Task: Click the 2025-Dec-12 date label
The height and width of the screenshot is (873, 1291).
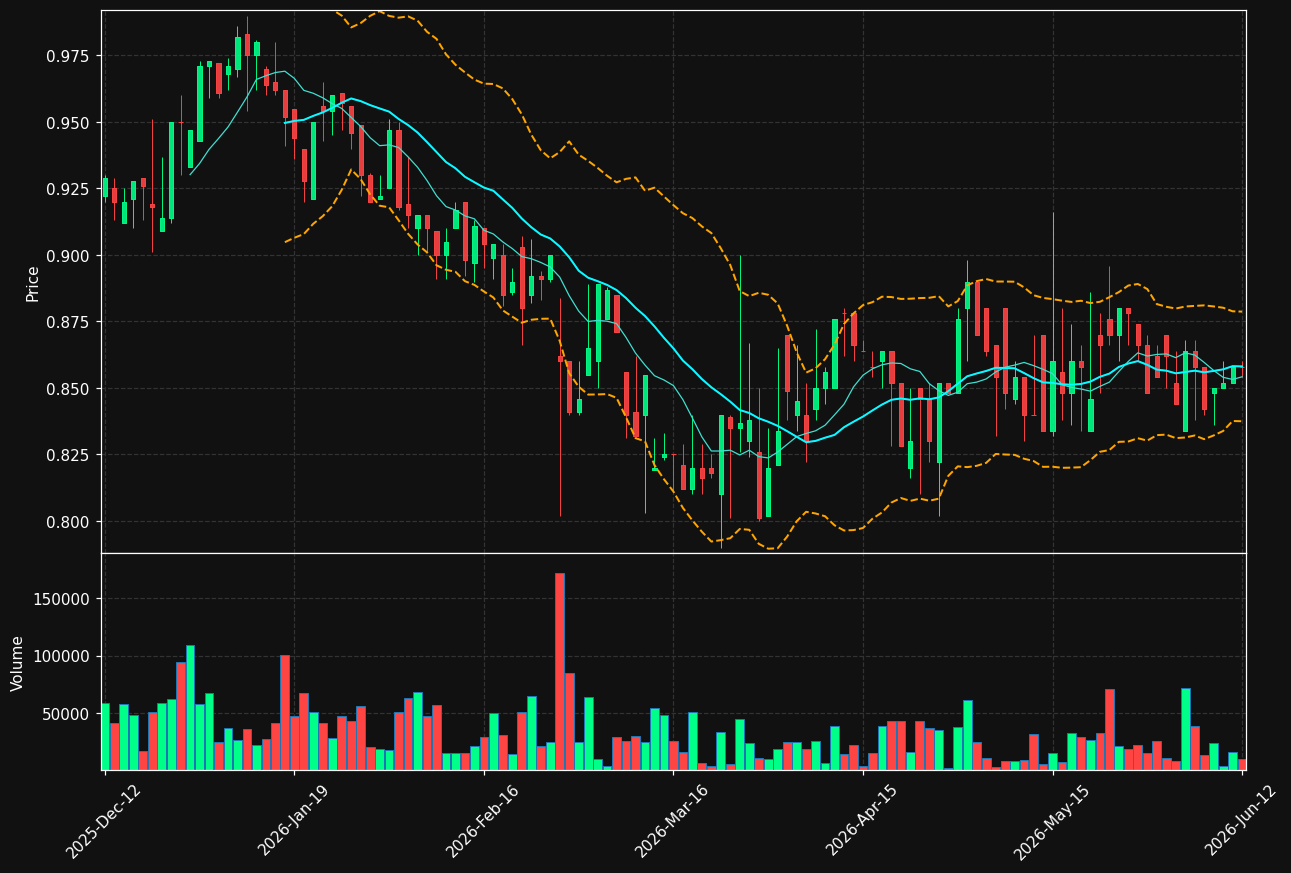Action: click(103, 822)
